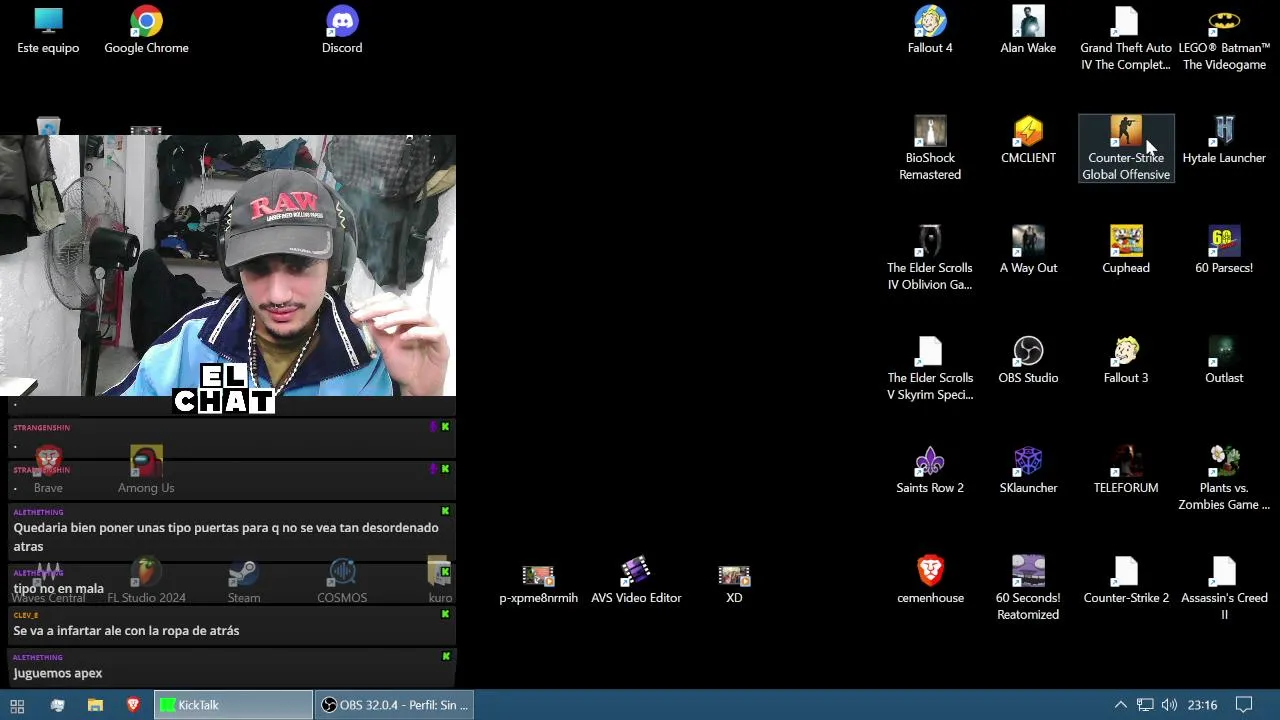Open the Discord desktop shortcut
Image resolution: width=1280 pixels, height=720 pixels.
(342, 31)
